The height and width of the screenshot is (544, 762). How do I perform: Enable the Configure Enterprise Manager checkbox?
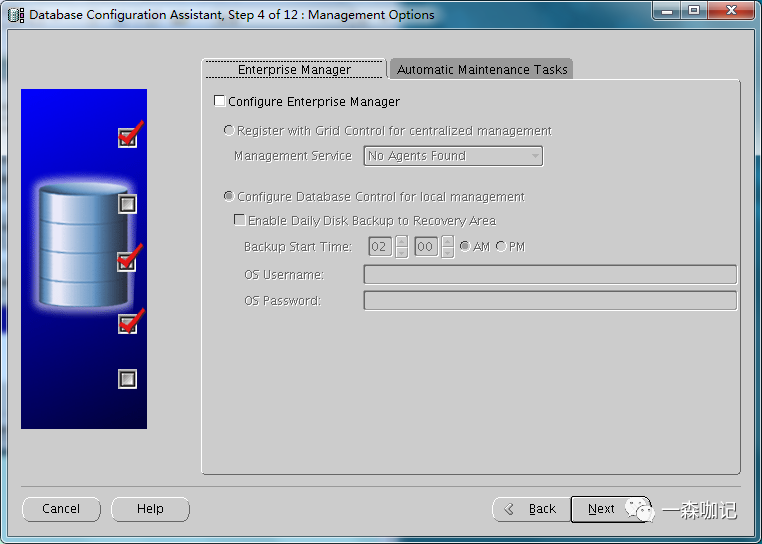[219, 101]
